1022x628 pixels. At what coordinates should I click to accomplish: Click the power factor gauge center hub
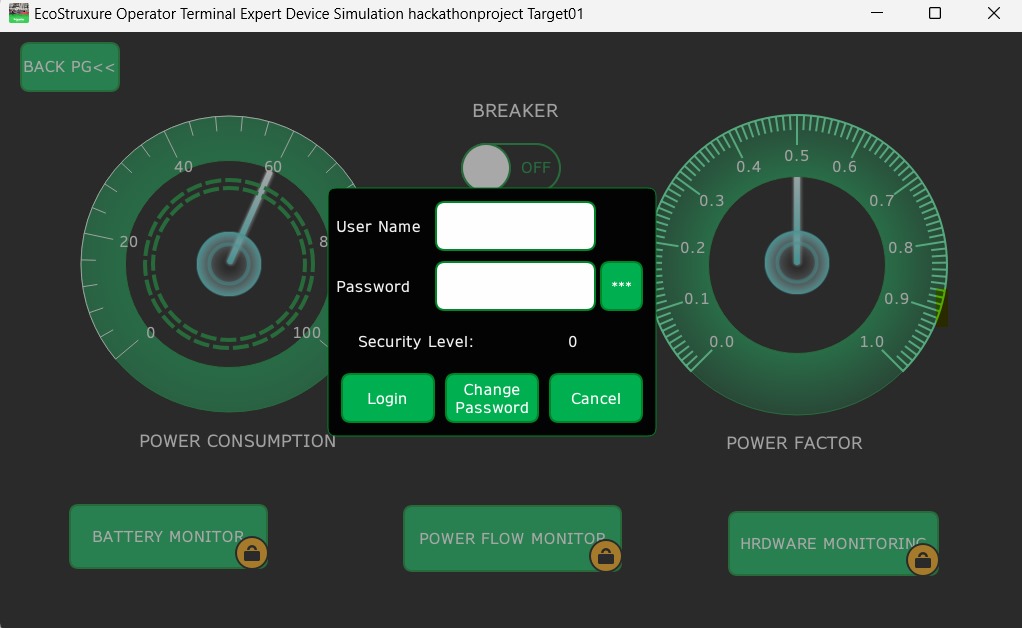pos(796,263)
